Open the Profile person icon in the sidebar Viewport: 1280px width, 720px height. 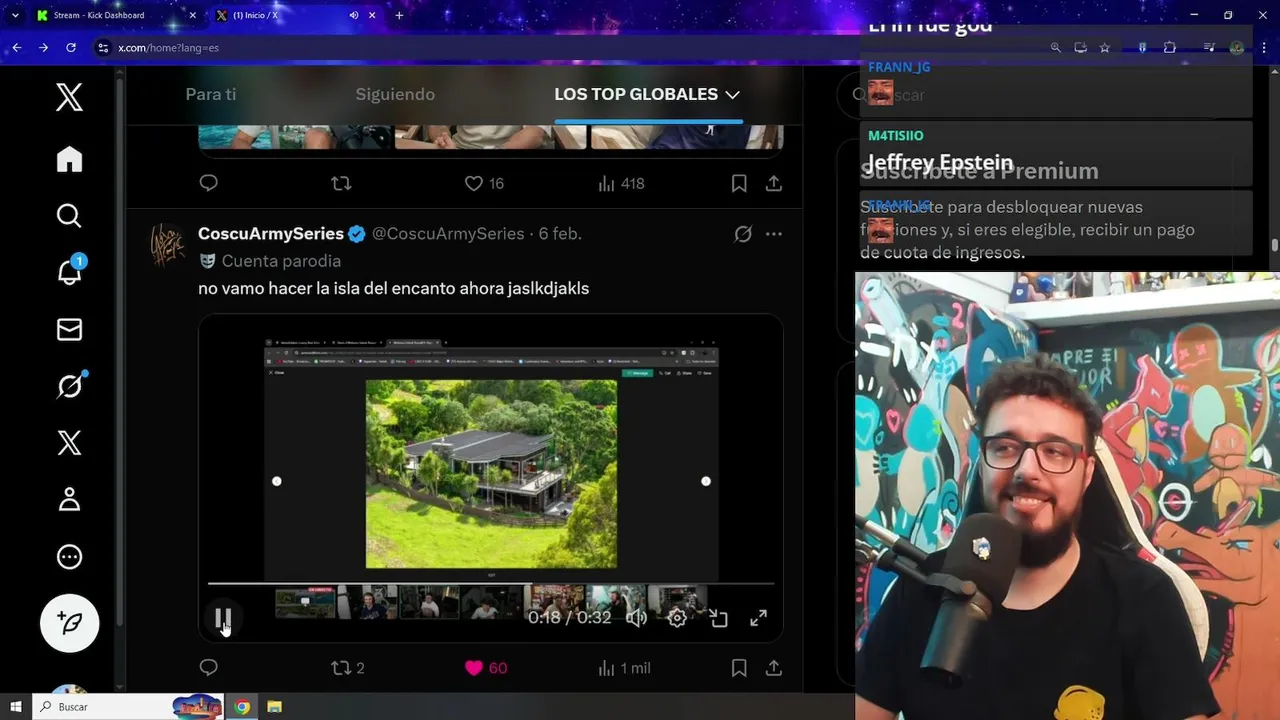click(69, 499)
